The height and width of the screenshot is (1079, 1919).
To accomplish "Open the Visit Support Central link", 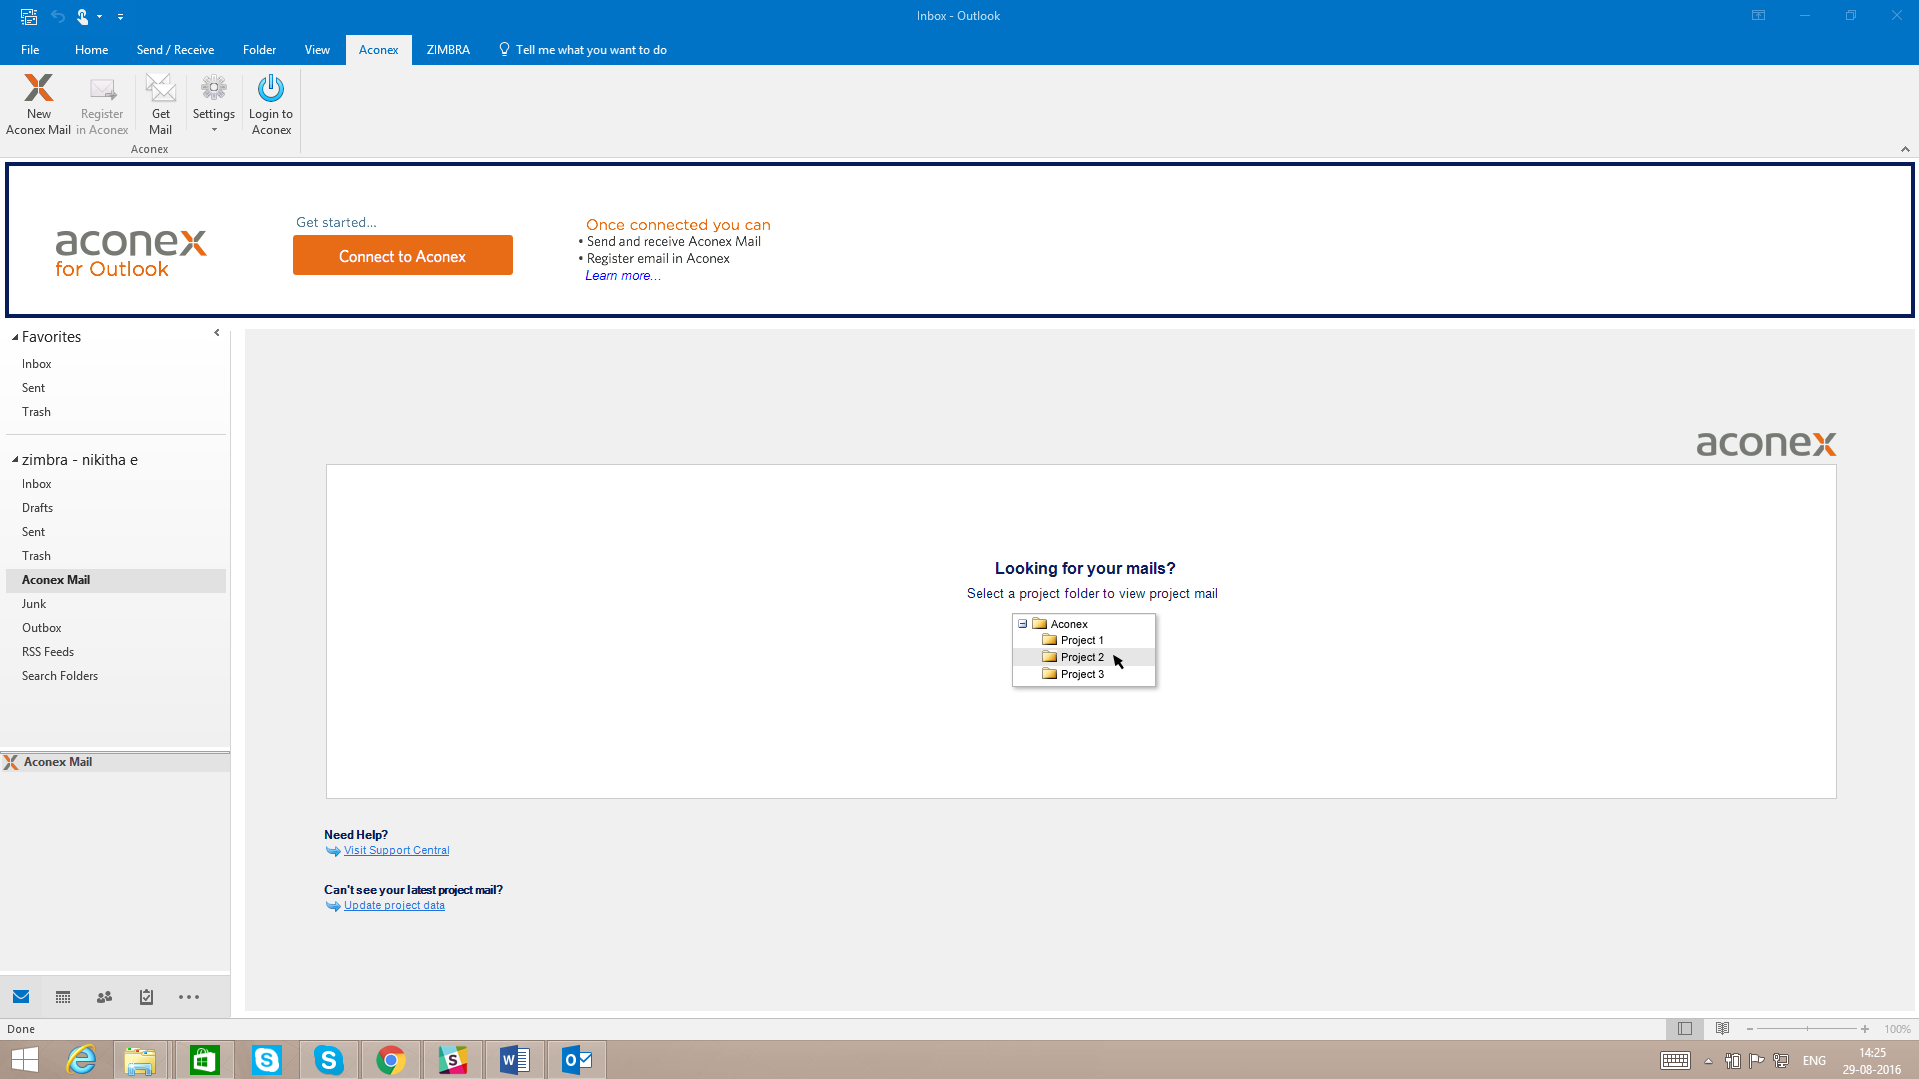I will 396,851.
